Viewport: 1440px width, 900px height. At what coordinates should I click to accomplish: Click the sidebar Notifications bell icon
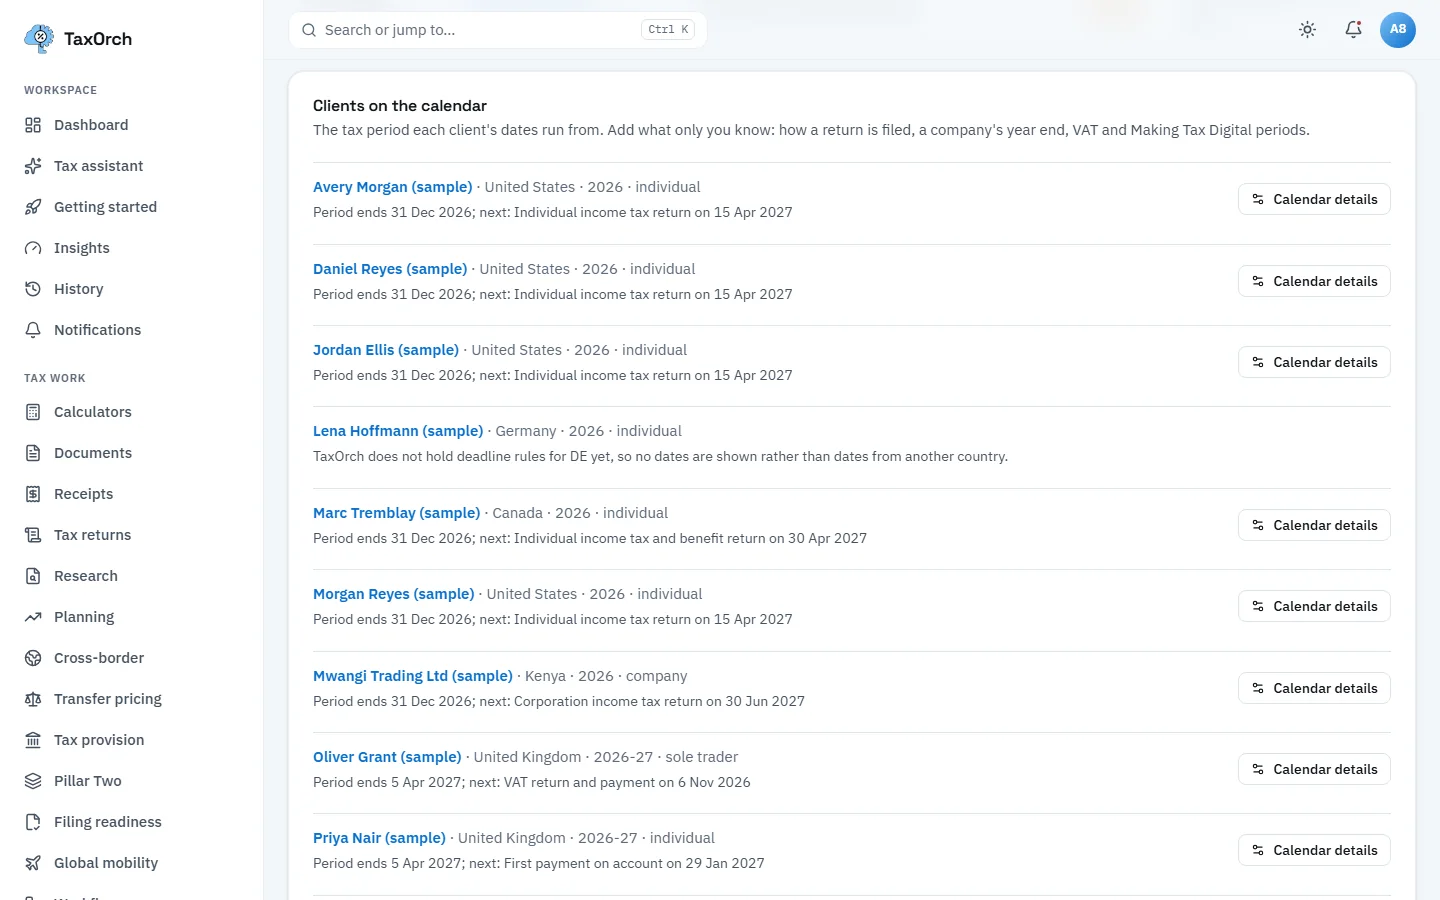coord(33,330)
